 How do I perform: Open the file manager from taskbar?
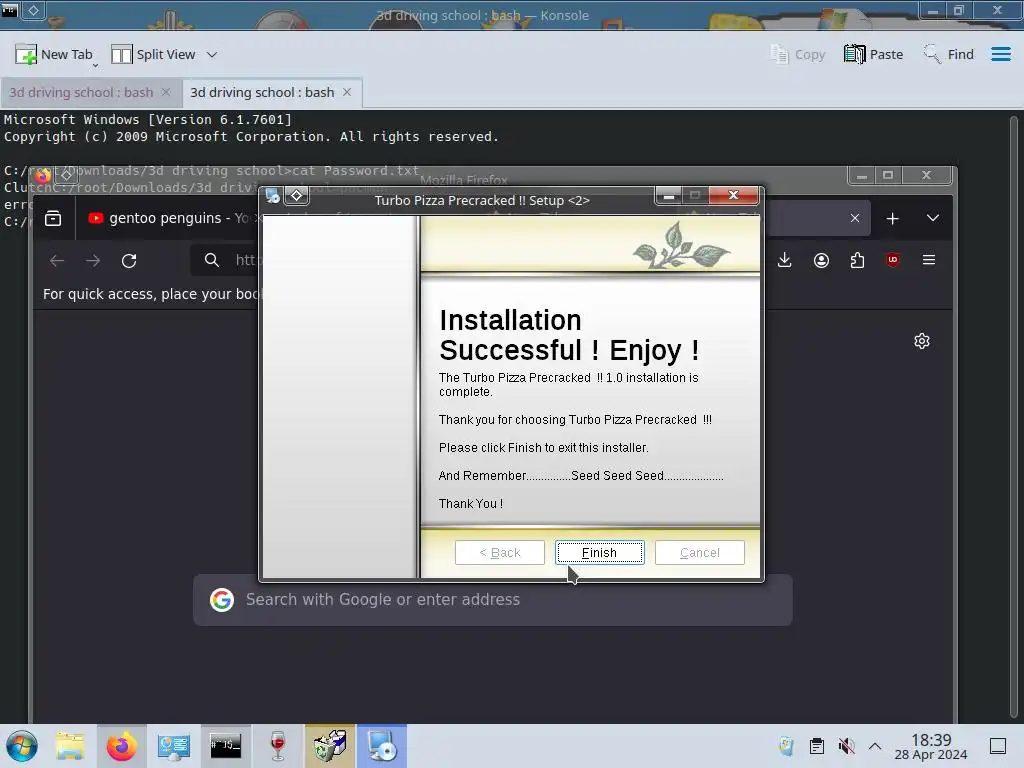point(70,746)
